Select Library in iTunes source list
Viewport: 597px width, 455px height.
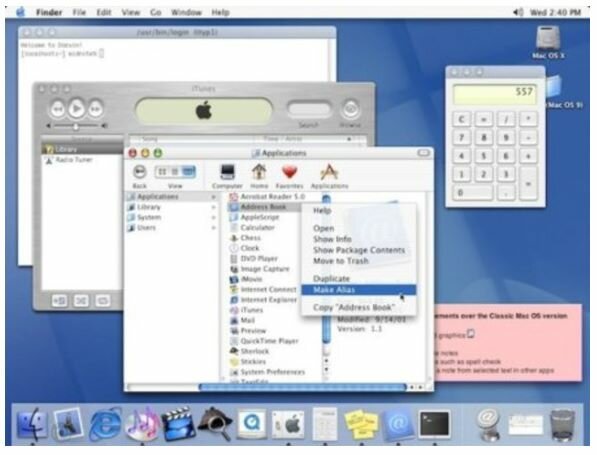pos(82,149)
